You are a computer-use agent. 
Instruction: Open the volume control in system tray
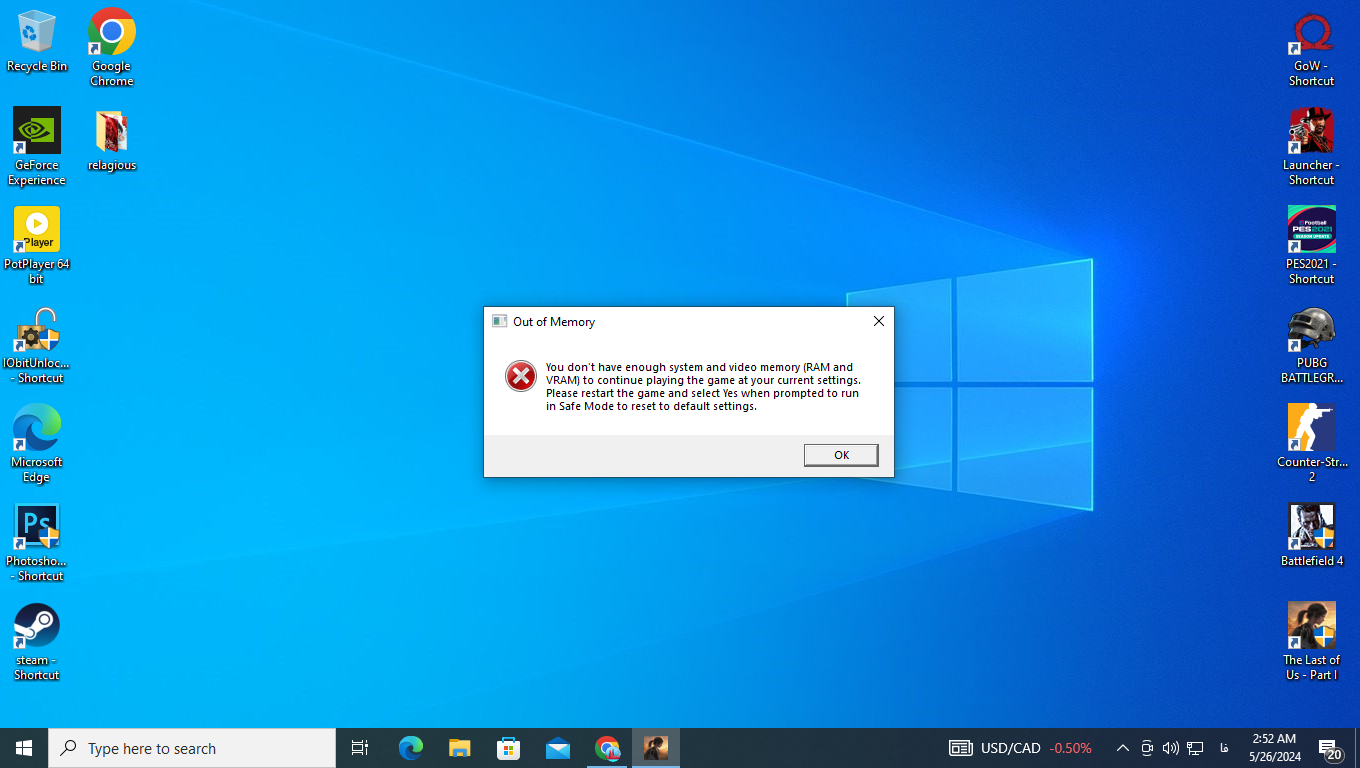[x=1170, y=748]
